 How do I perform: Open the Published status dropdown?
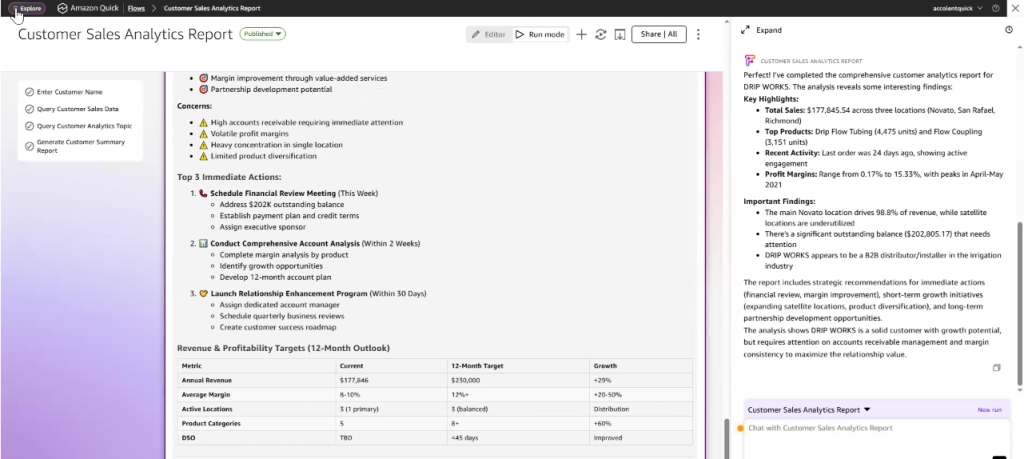coord(263,34)
